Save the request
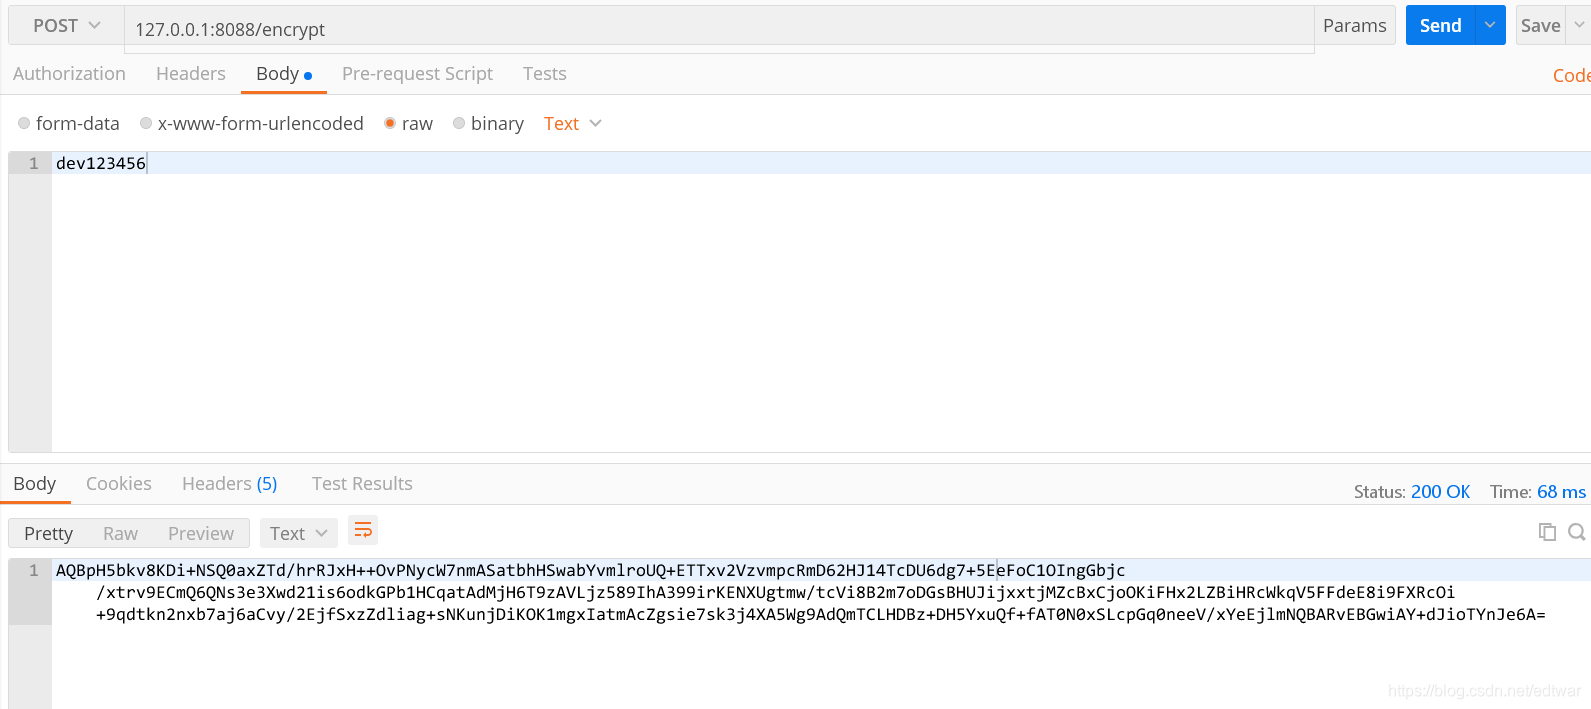1591x709 pixels. pos(1540,26)
